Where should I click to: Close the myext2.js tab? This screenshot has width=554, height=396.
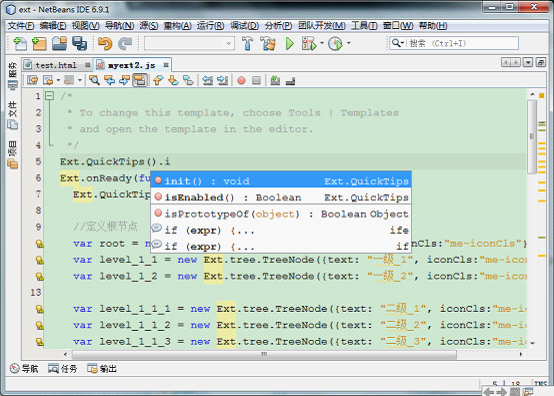(166, 65)
